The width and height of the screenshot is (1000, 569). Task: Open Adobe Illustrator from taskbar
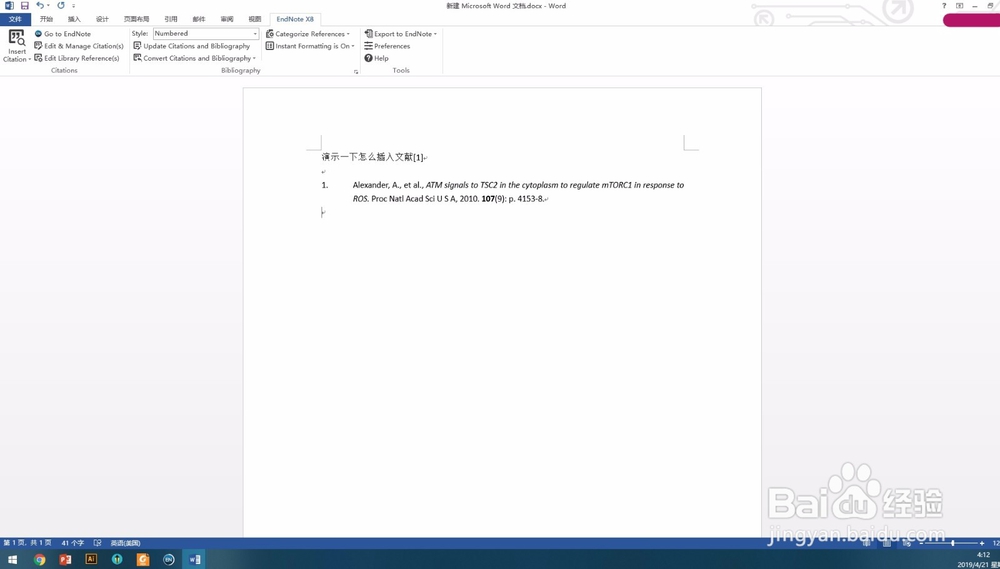point(91,559)
